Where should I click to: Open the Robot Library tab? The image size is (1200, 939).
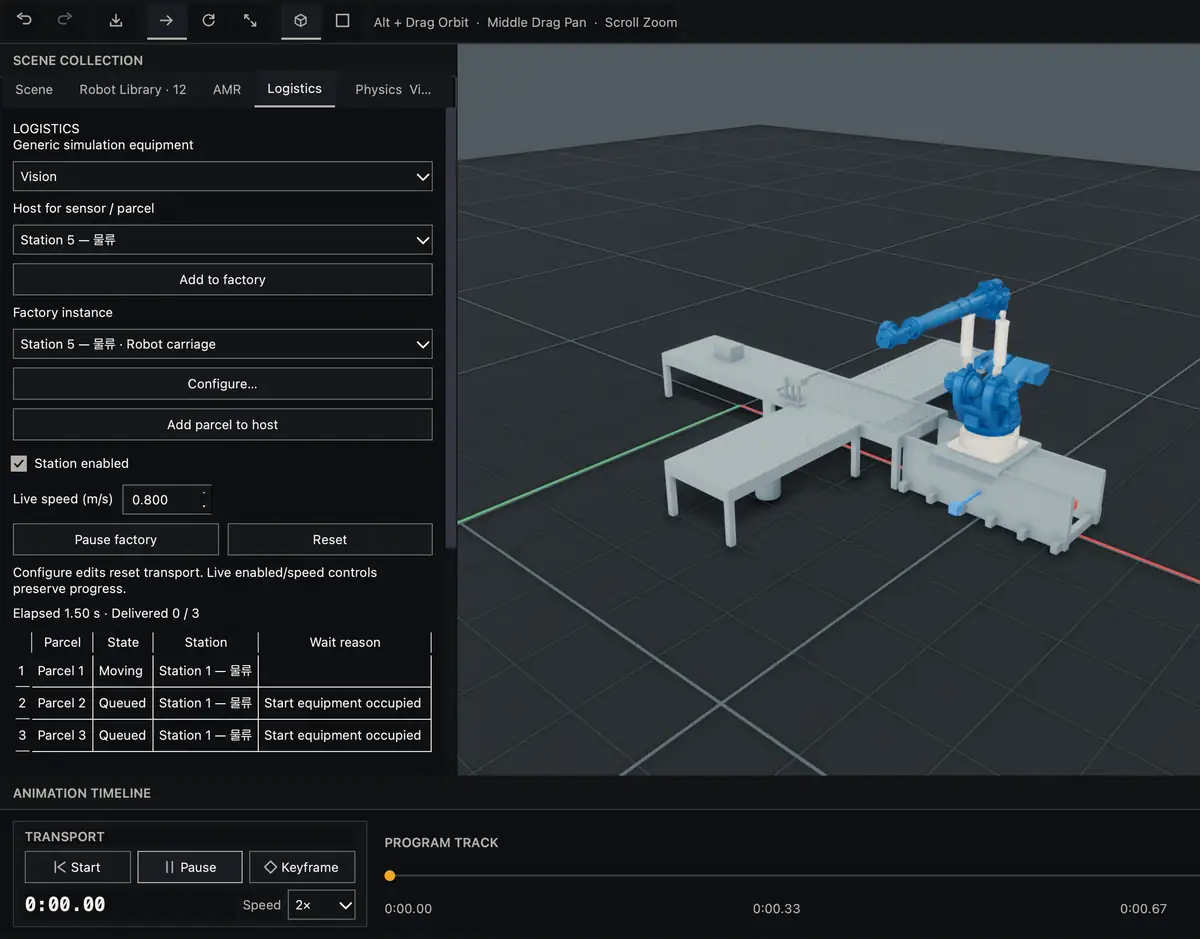click(x=133, y=89)
